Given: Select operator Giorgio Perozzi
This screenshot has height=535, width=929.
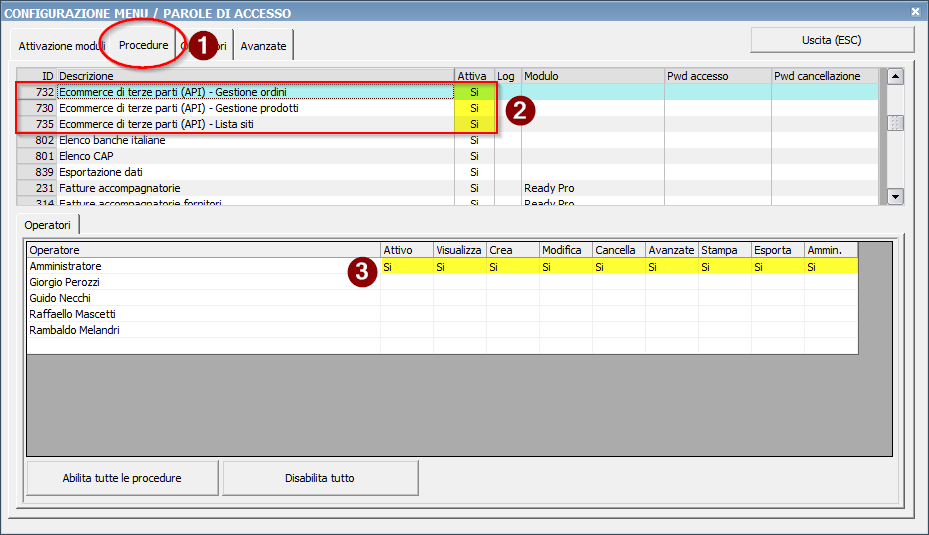Looking at the screenshot, I should [x=65, y=282].
